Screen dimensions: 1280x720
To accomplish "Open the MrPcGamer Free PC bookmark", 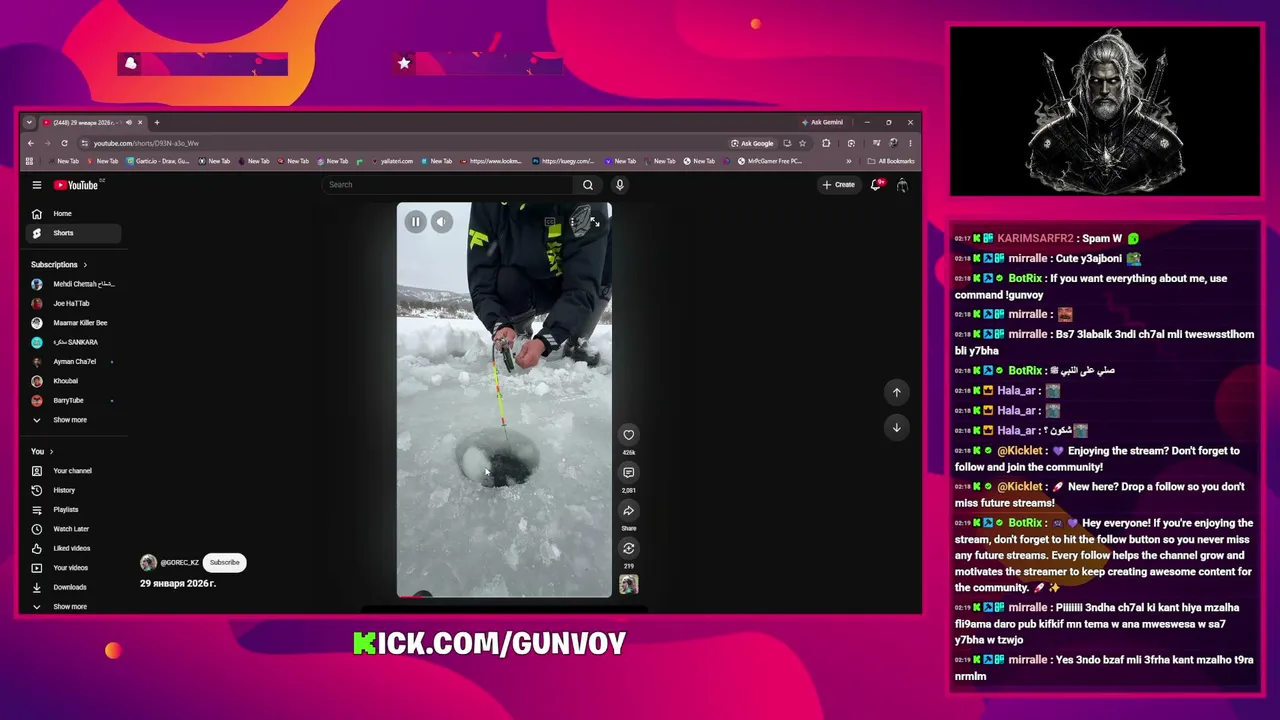I will point(770,161).
